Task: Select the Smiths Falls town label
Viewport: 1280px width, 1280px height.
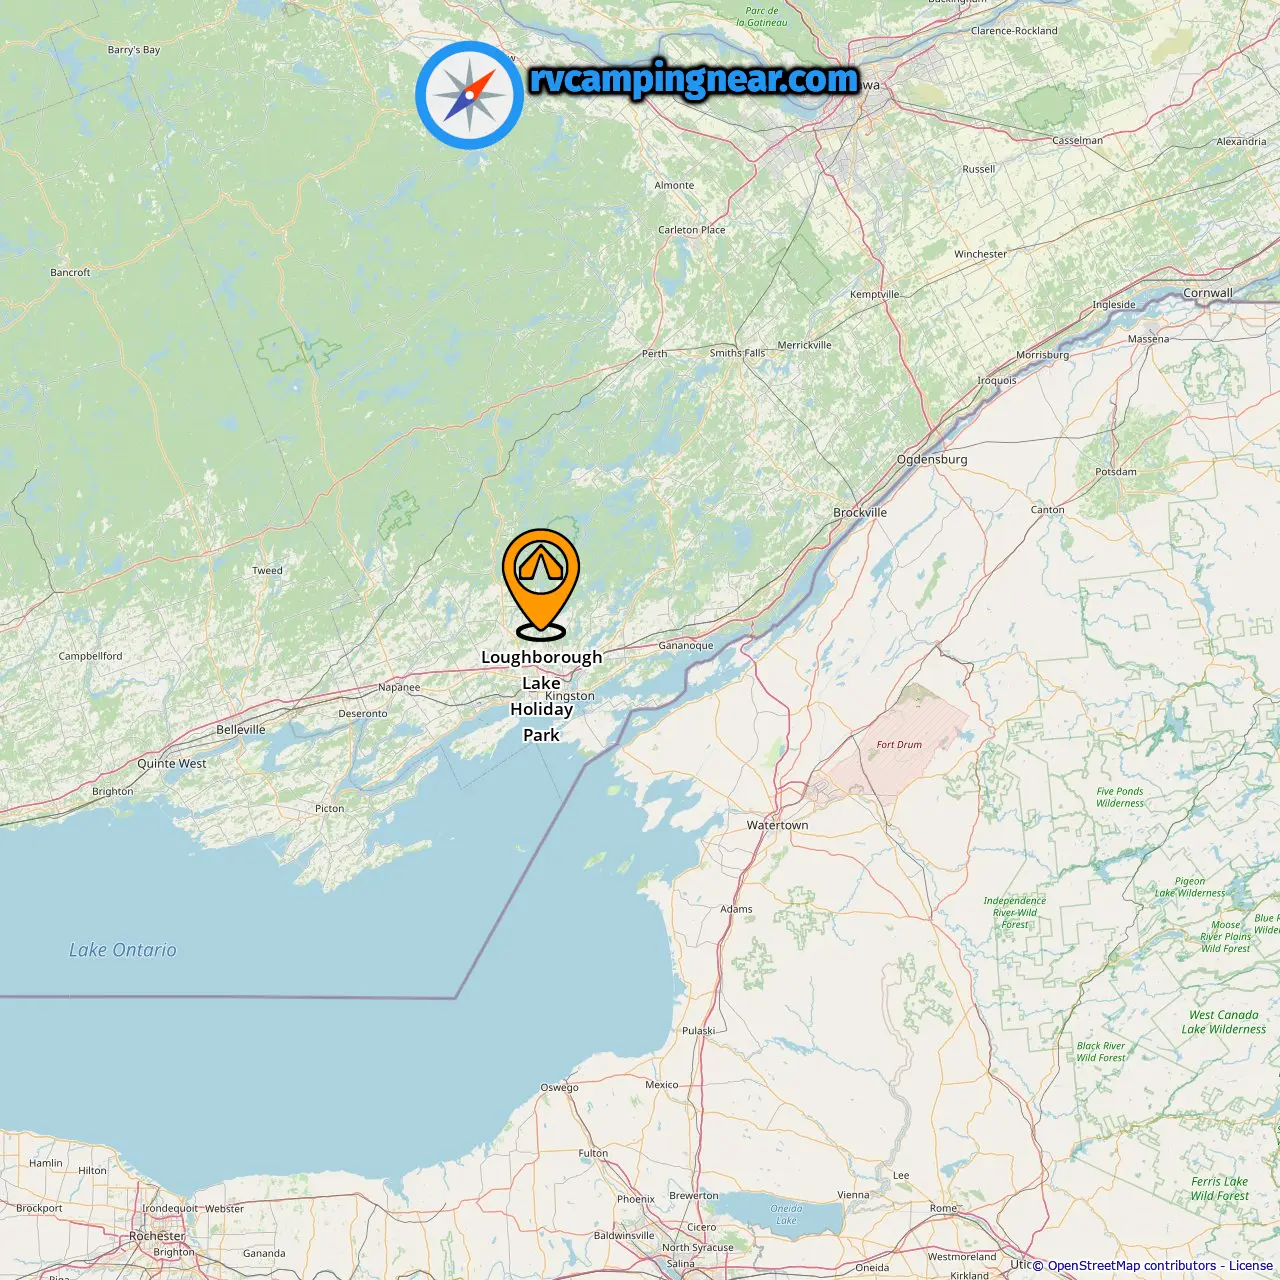Action: coord(737,352)
